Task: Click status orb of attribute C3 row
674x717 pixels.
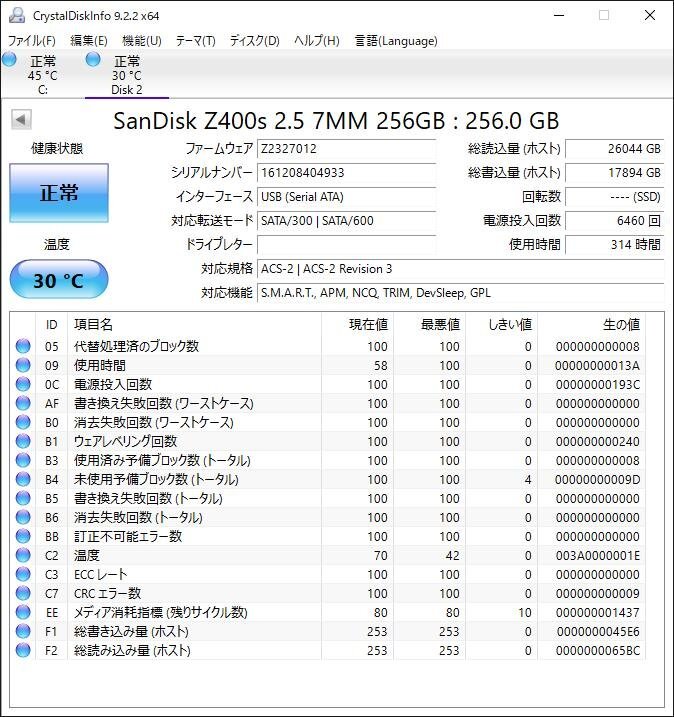Action: click(23, 574)
